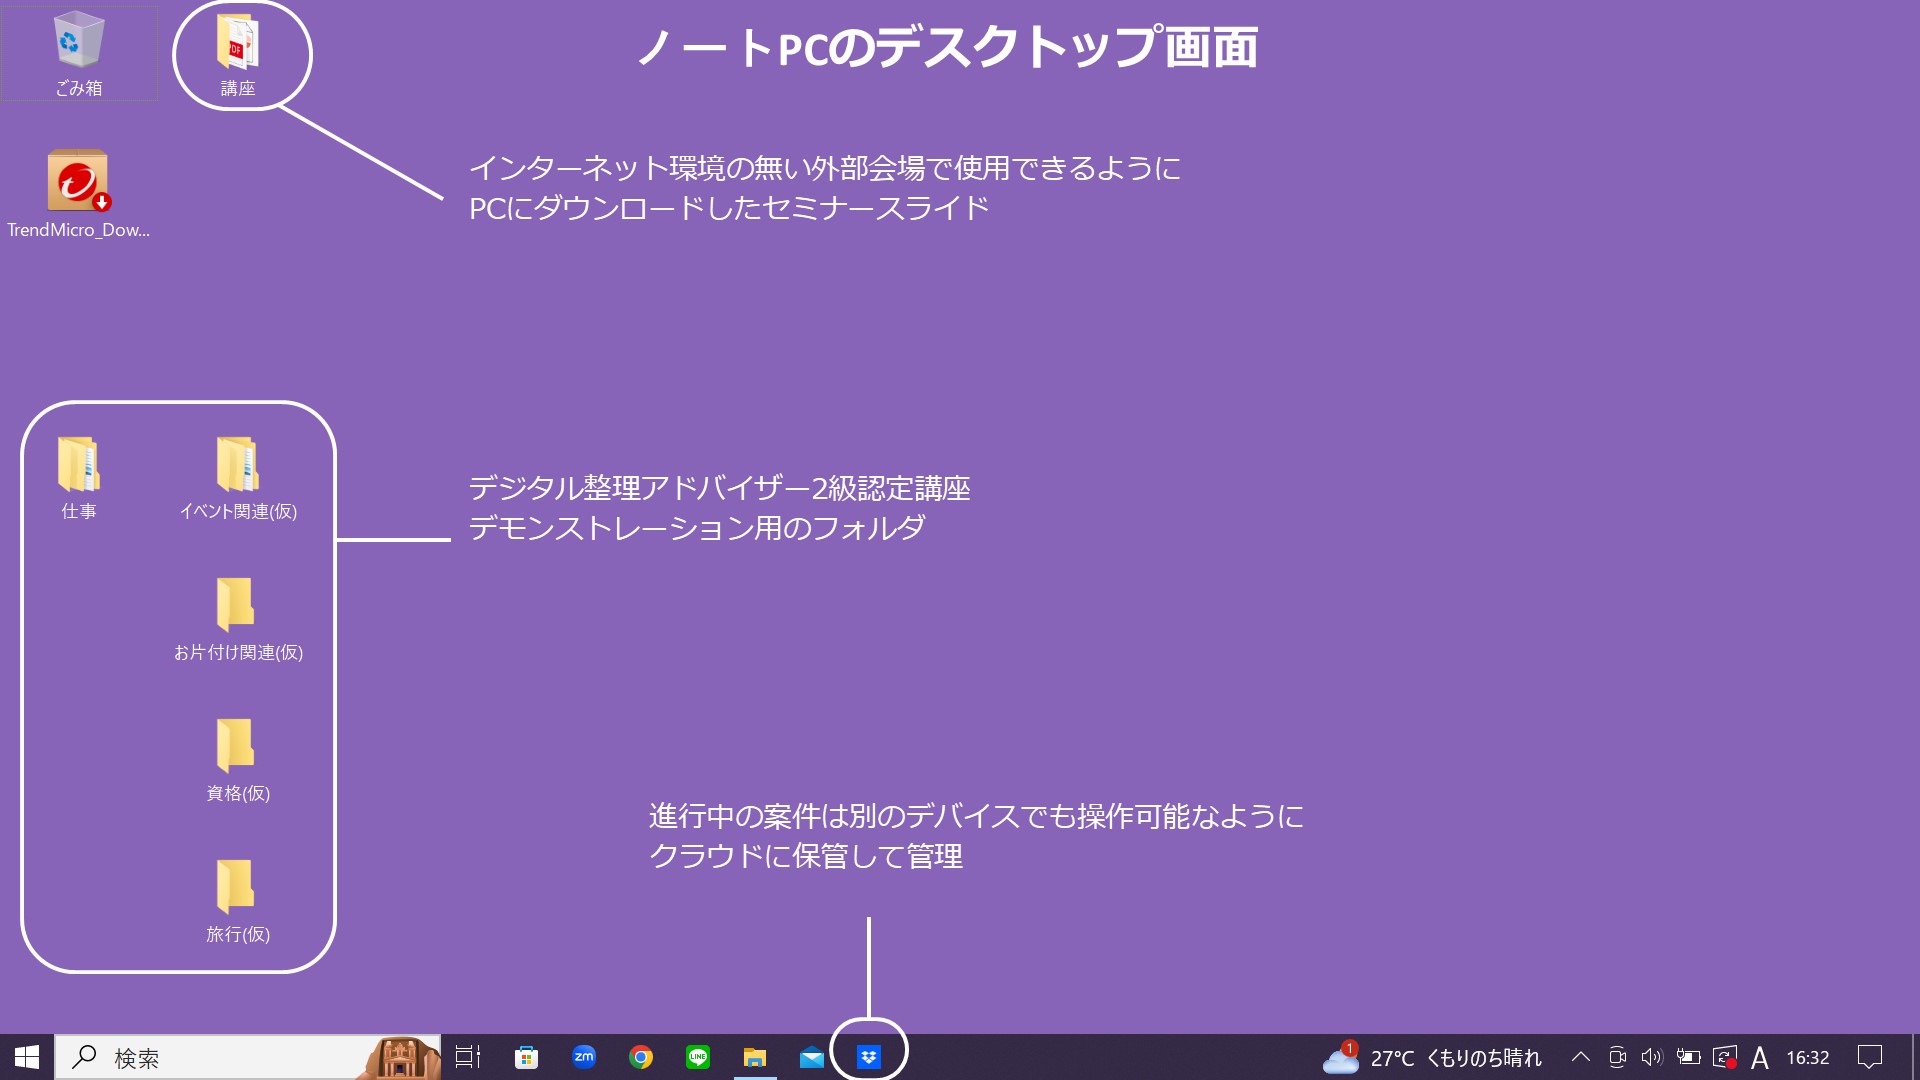Open the お片付け関連(仮) folder

[238, 619]
